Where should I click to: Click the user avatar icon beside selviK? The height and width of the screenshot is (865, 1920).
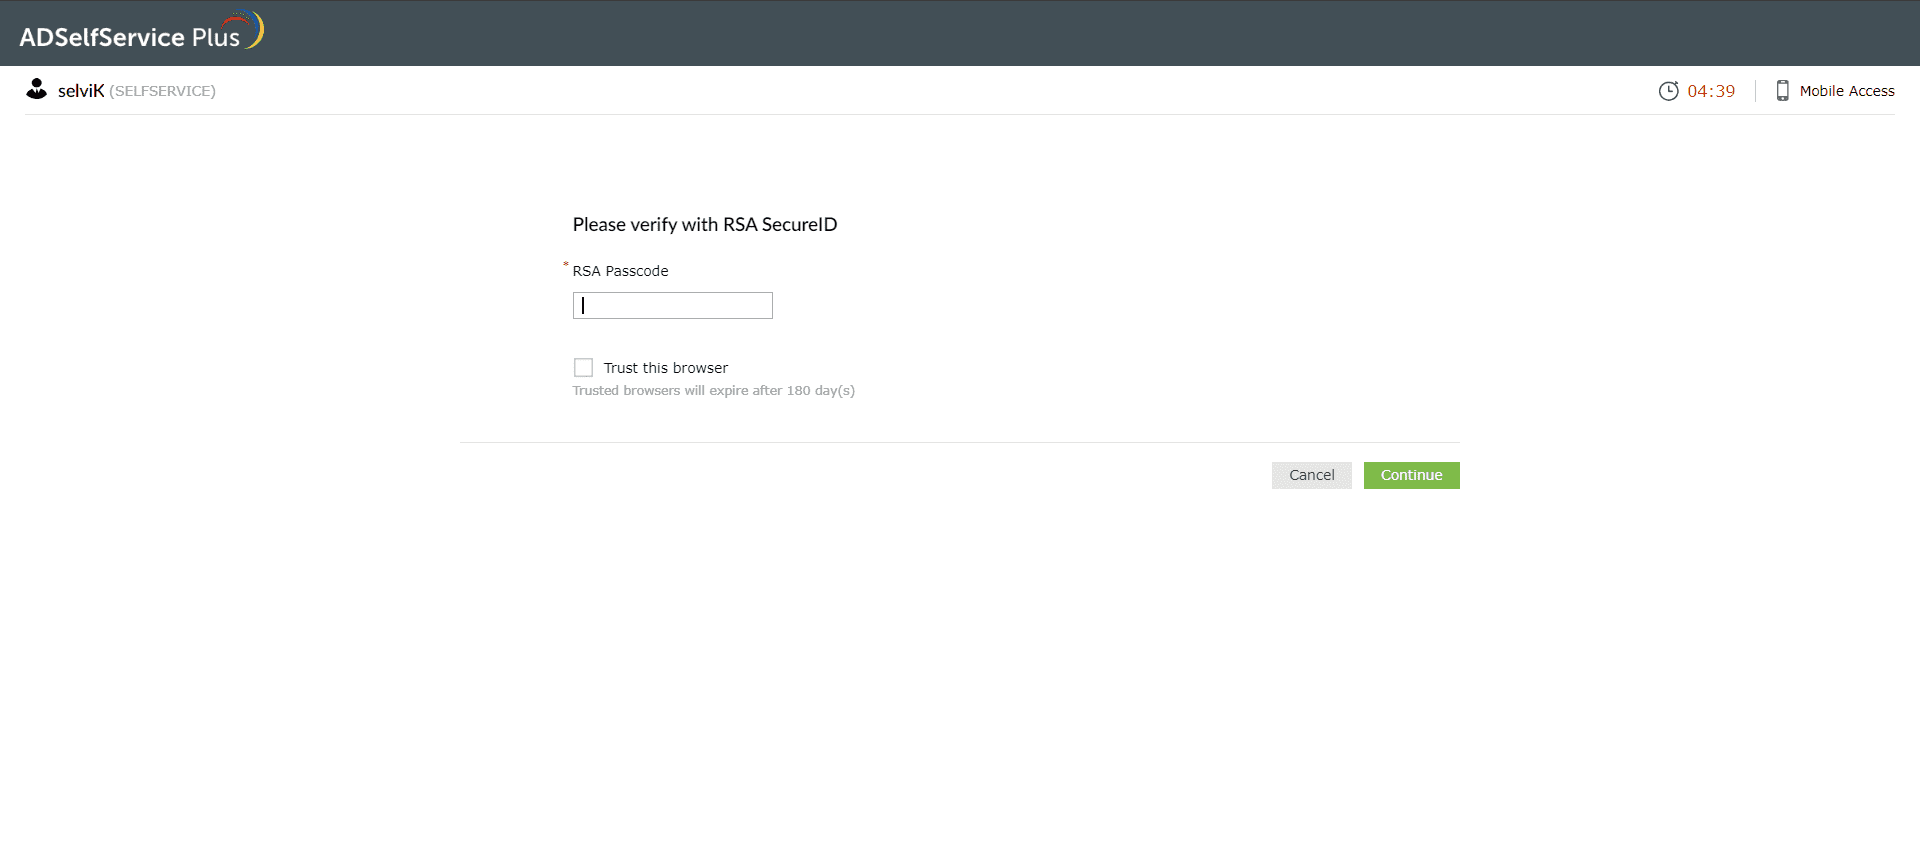[x=37, y=89]
